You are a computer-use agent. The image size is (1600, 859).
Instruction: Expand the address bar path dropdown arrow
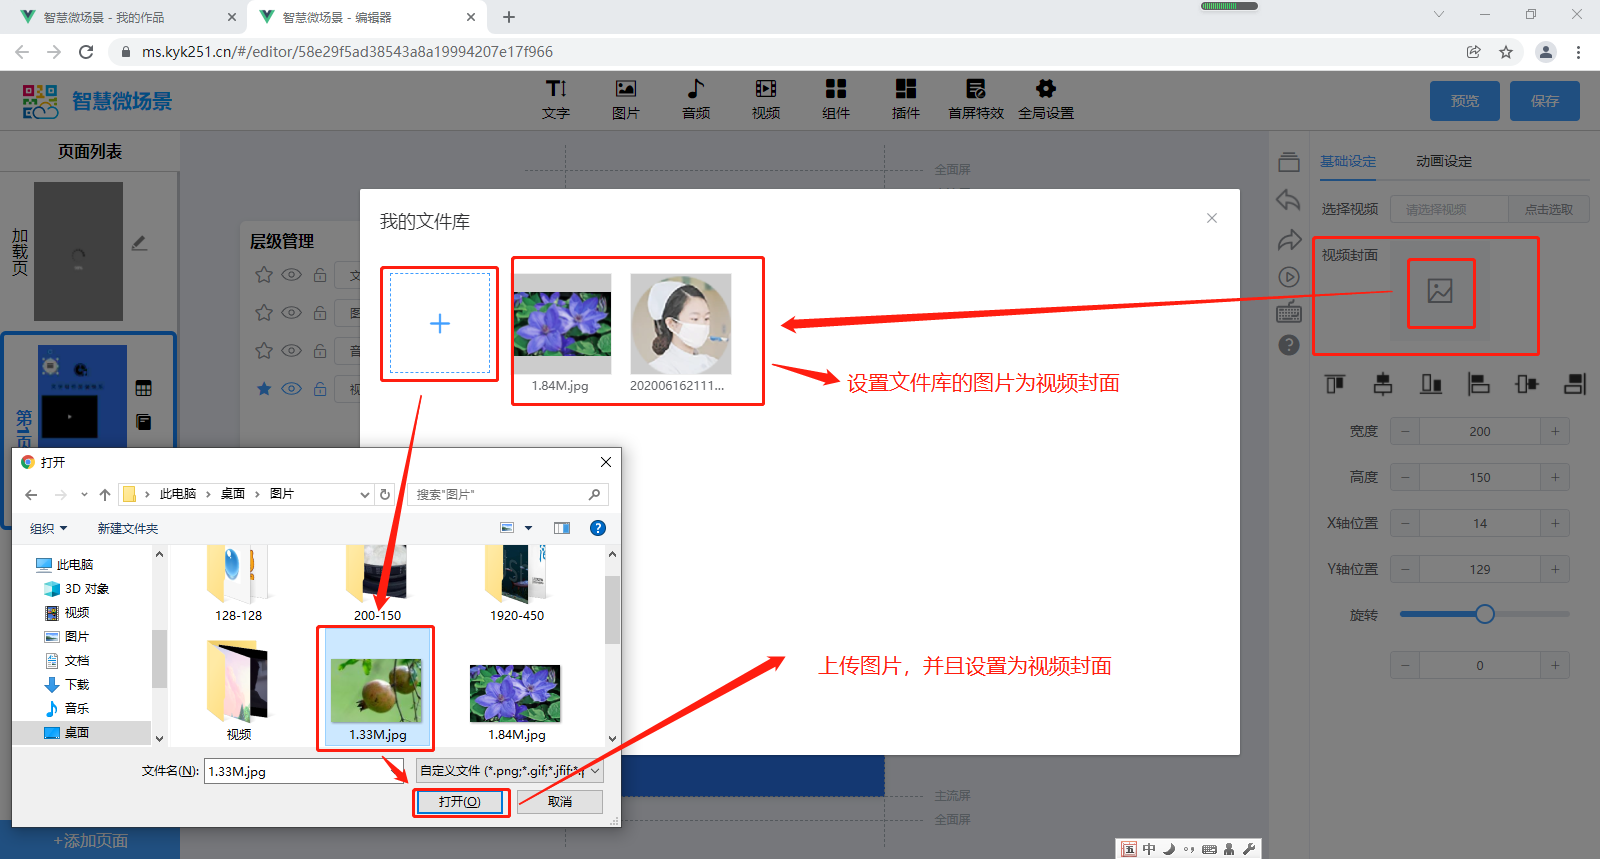tap(364, 494)
